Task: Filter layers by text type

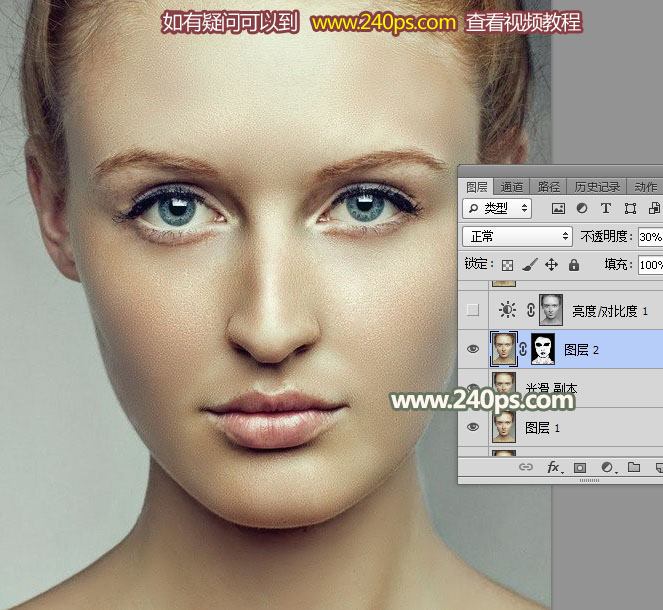Action: 606,208
